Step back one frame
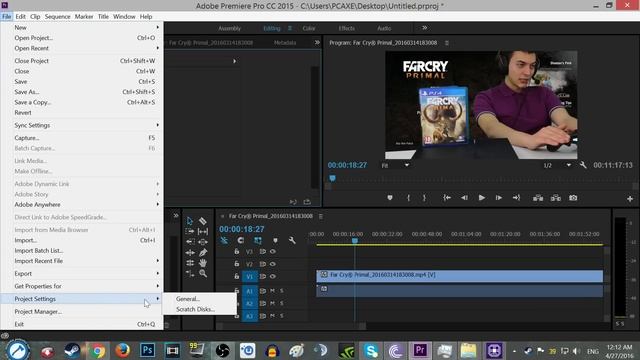The height and width of the screenshot is (360, 640). click(464, 198)
